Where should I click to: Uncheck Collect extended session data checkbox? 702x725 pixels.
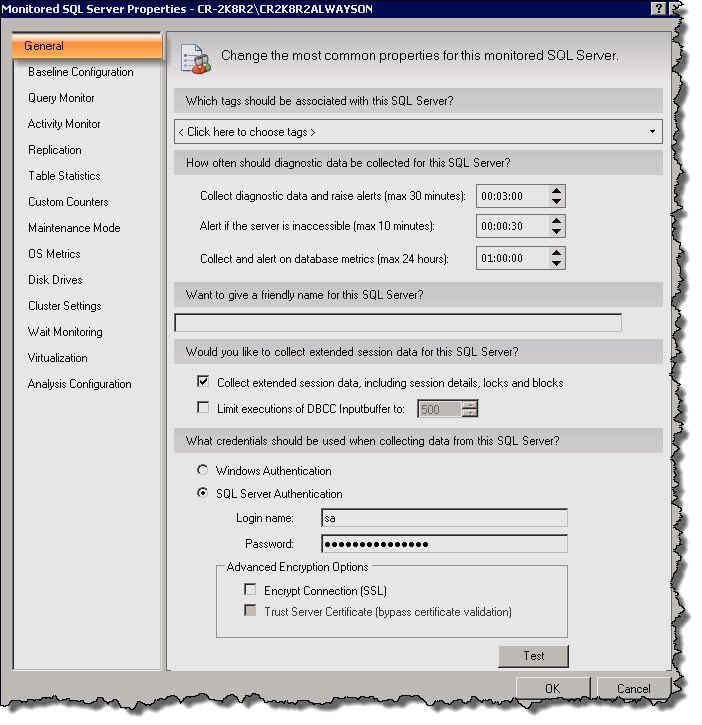point(203,381)
